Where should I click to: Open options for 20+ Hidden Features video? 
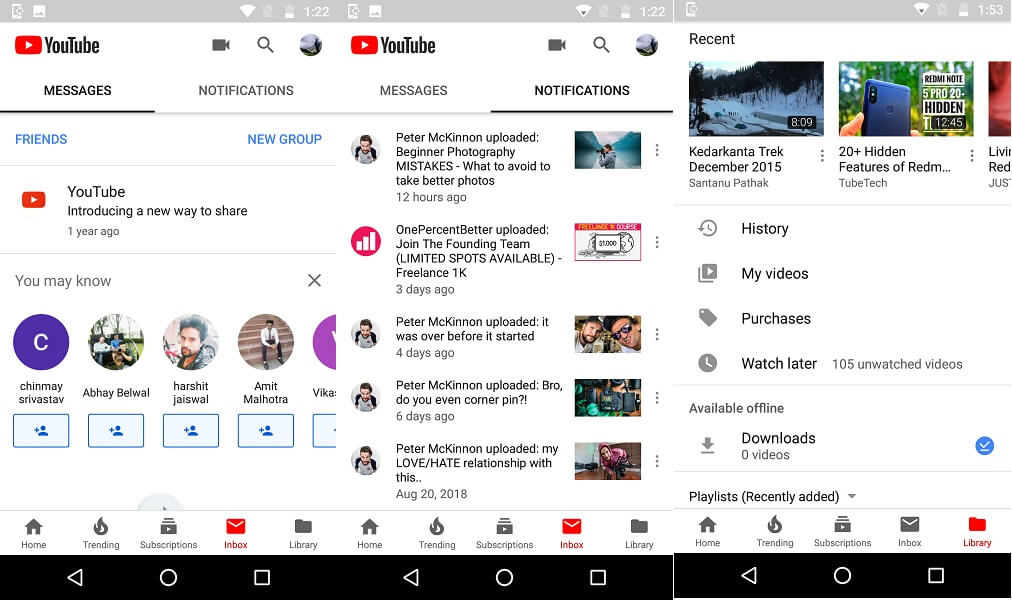click(972, 155)
